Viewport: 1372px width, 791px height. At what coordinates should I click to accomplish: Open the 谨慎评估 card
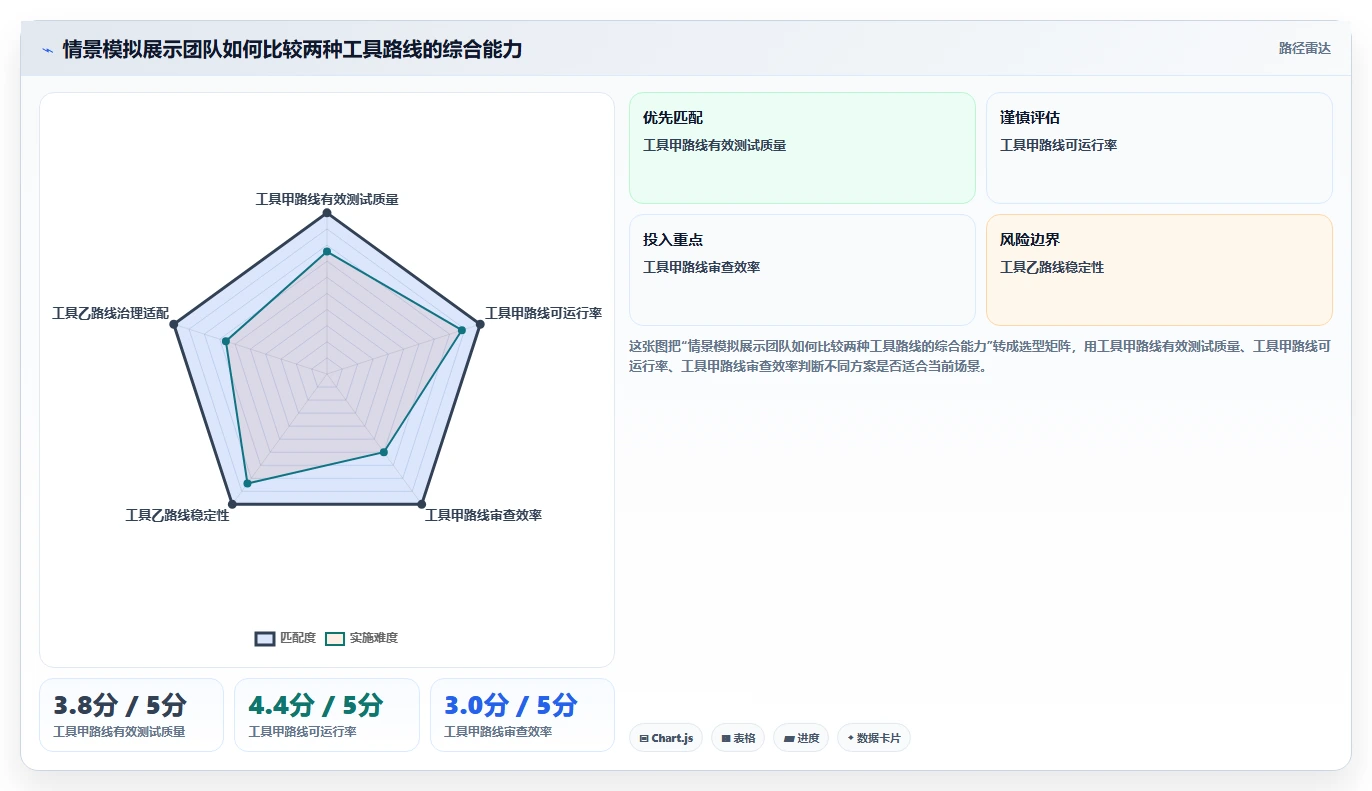1159,148
